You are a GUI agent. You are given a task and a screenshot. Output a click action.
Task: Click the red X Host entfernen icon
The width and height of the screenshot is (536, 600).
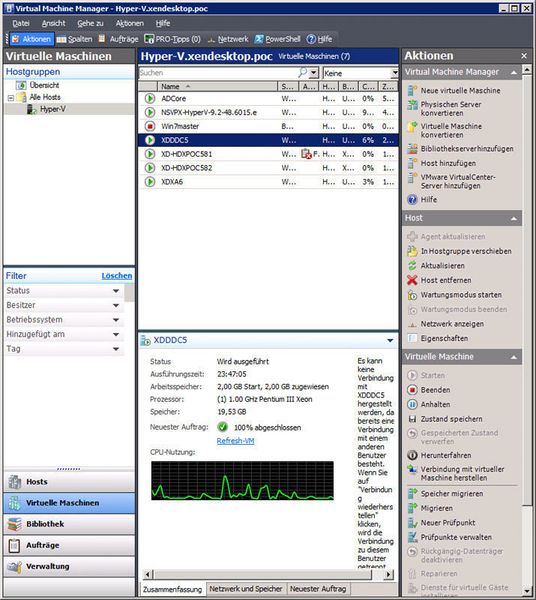pyautogui.click(x=412, y=280)
